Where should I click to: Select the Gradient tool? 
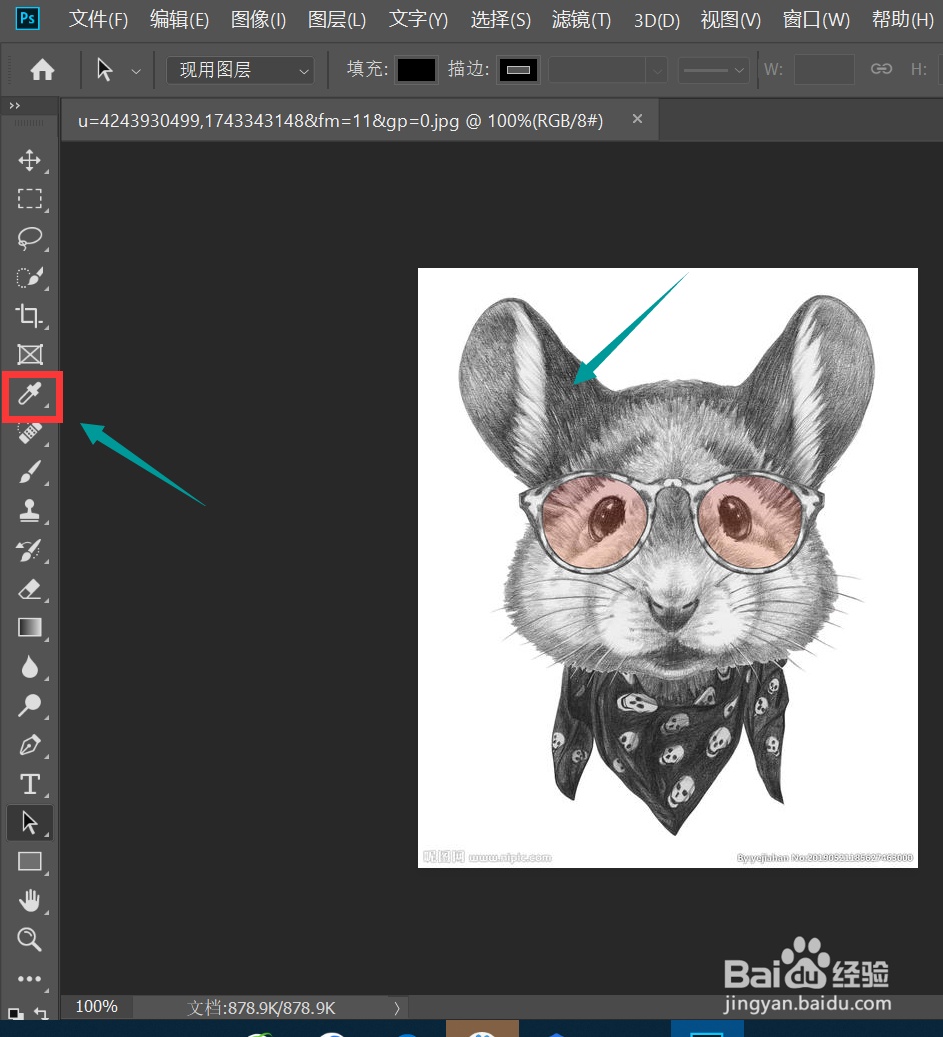[x=30, y=628]
